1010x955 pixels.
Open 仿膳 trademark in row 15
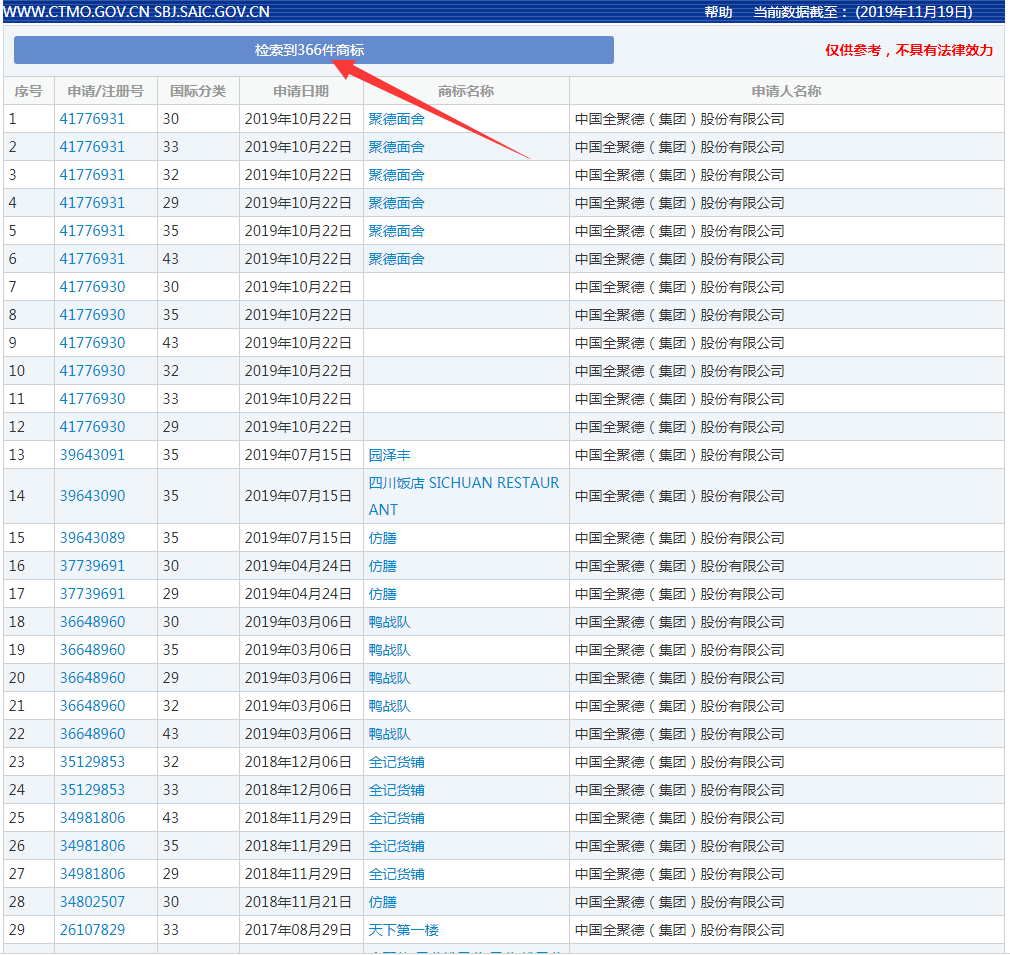click(x=383, y=538)
